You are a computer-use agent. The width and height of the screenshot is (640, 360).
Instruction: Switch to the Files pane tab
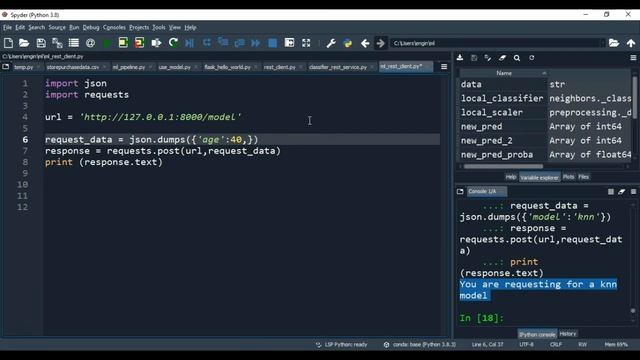[x=584, y=177]
